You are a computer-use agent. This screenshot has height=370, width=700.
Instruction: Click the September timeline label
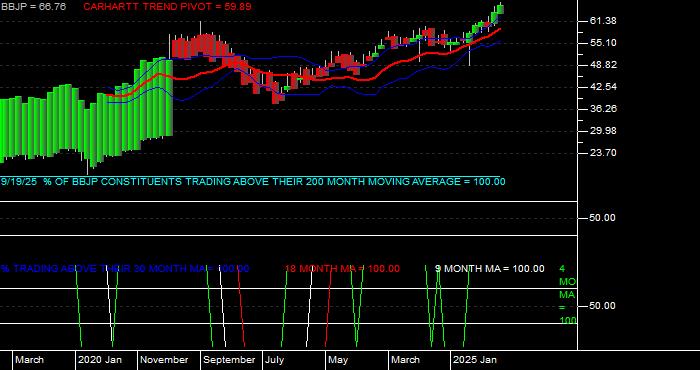tap(229, 360)
